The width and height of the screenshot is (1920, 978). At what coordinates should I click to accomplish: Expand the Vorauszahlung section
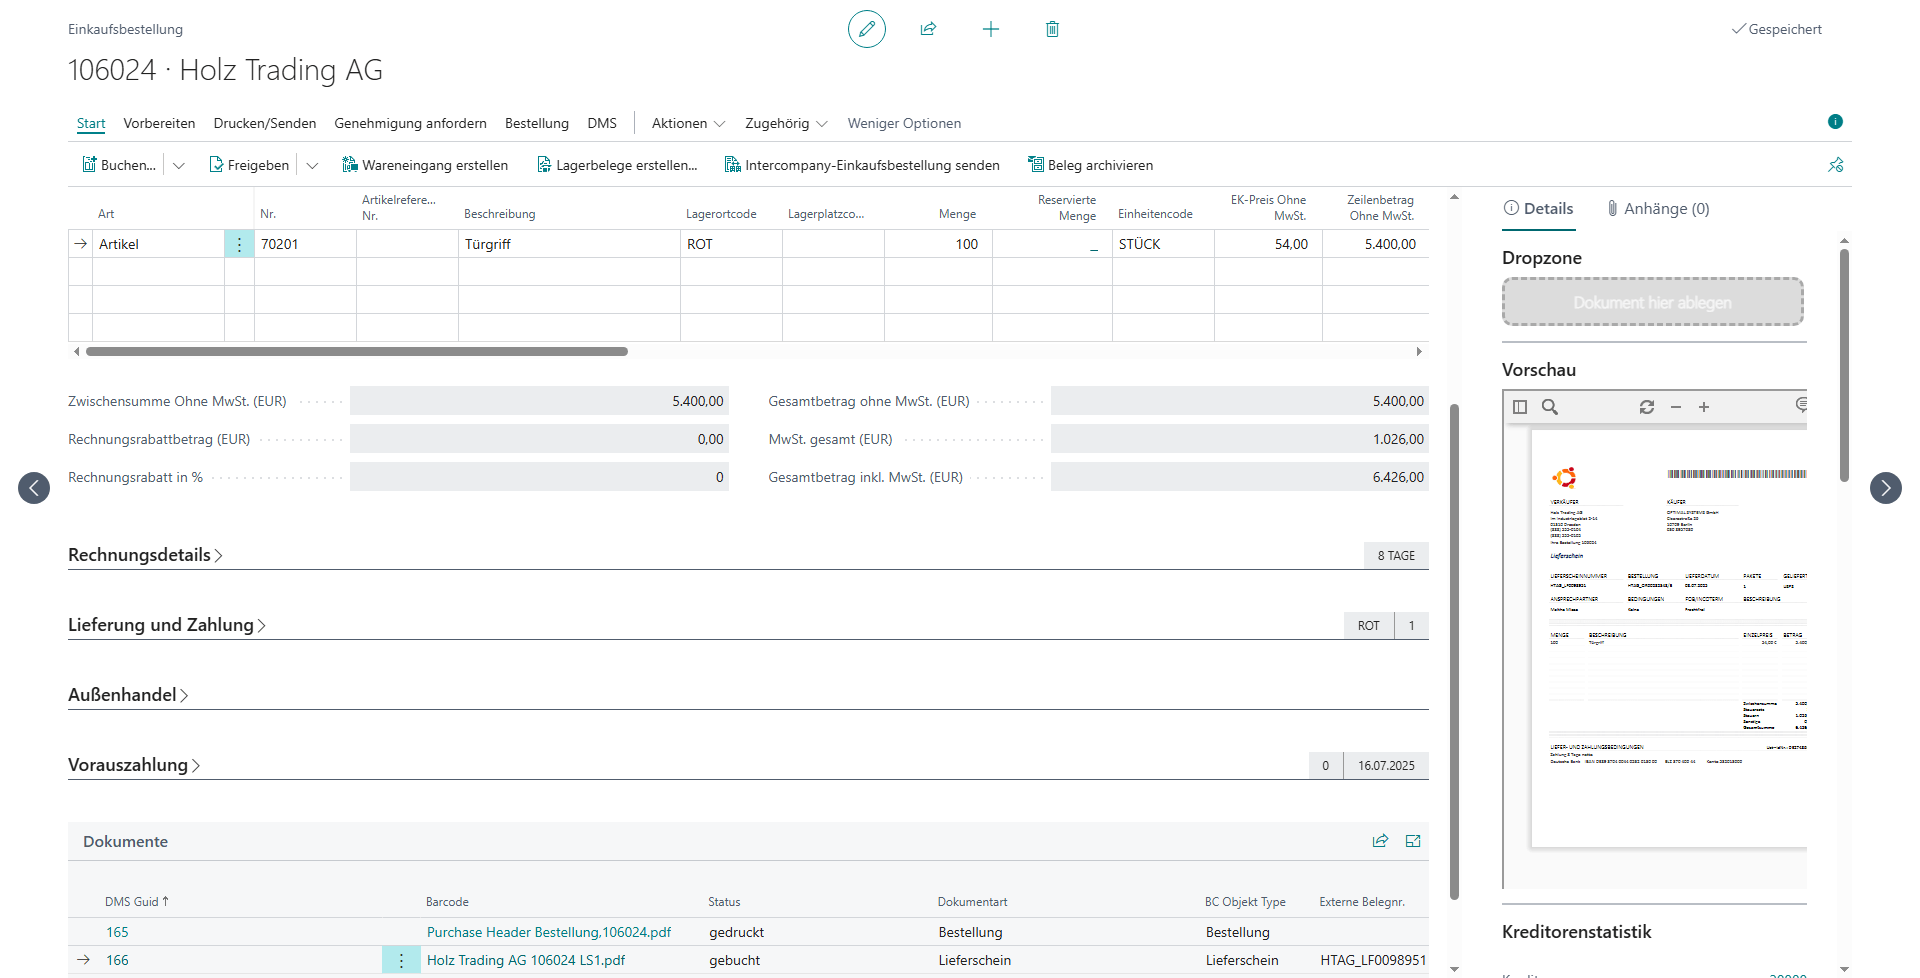pyautogui.click(x=134, y=765)
